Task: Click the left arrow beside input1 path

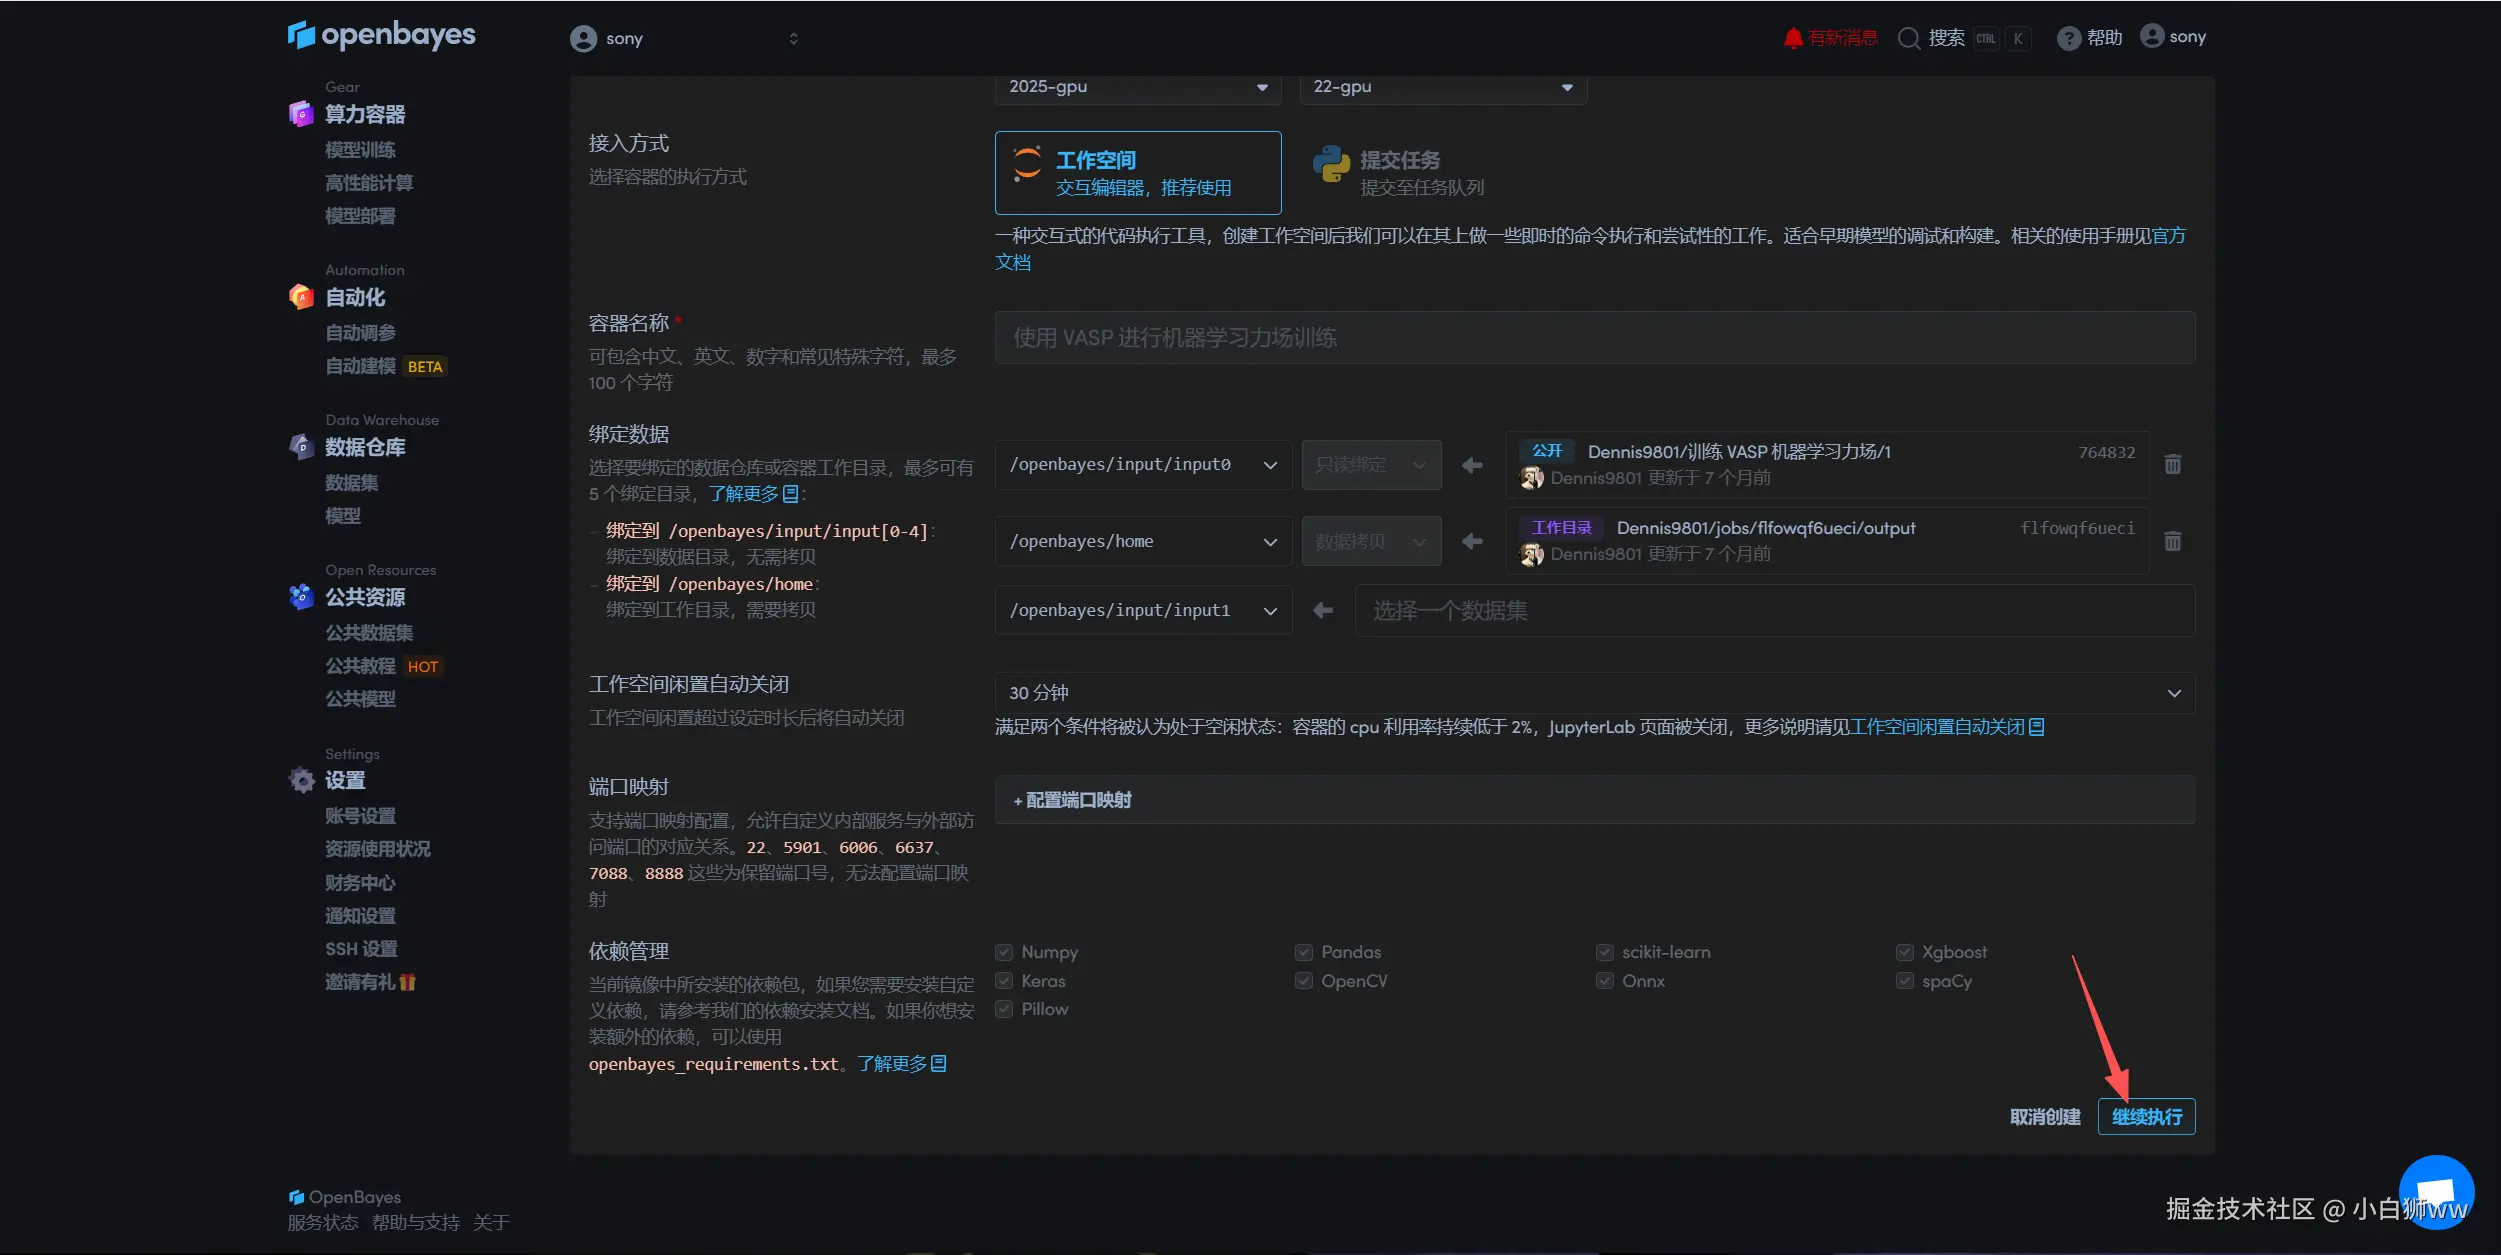Action: [x=1323, y=610]
